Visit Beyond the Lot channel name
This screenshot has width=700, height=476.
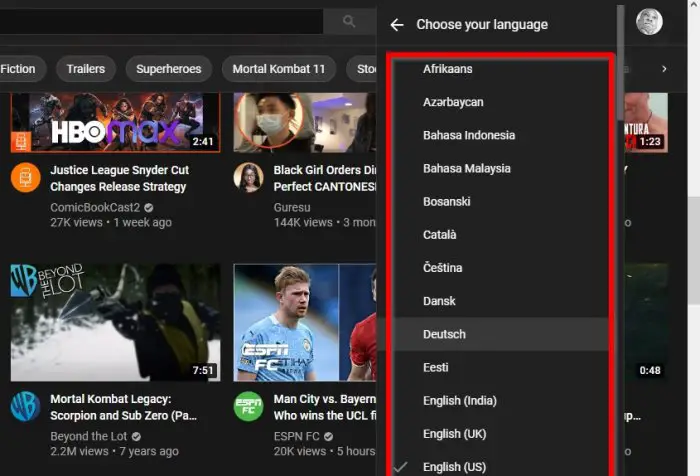click(x=88, y=436)
